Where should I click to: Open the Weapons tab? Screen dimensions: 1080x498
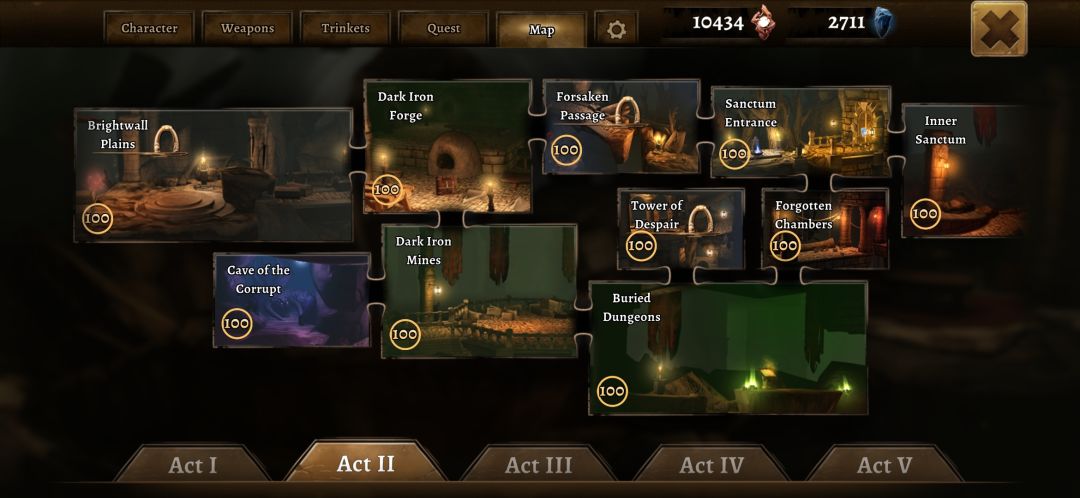(x=247, y=28)
